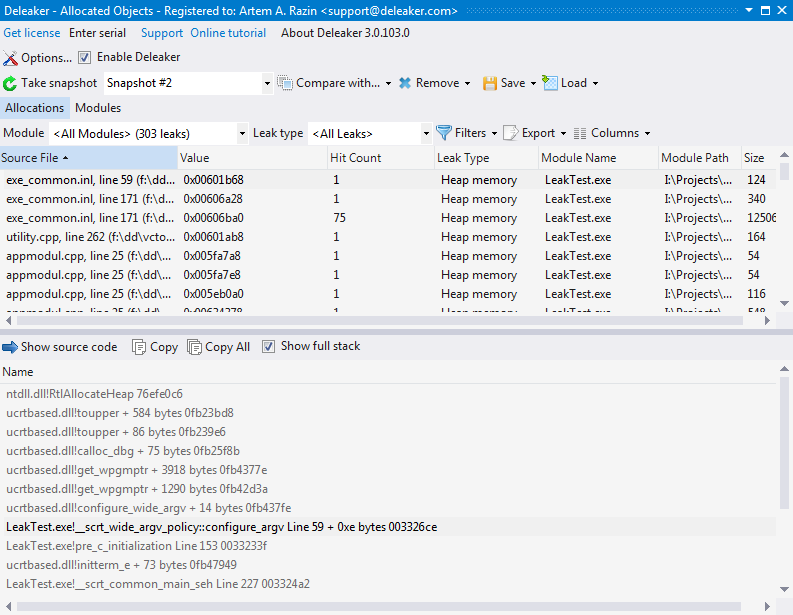Open Filters via the funnel icon
The image size is (793, 615).
tap(444, 133)
